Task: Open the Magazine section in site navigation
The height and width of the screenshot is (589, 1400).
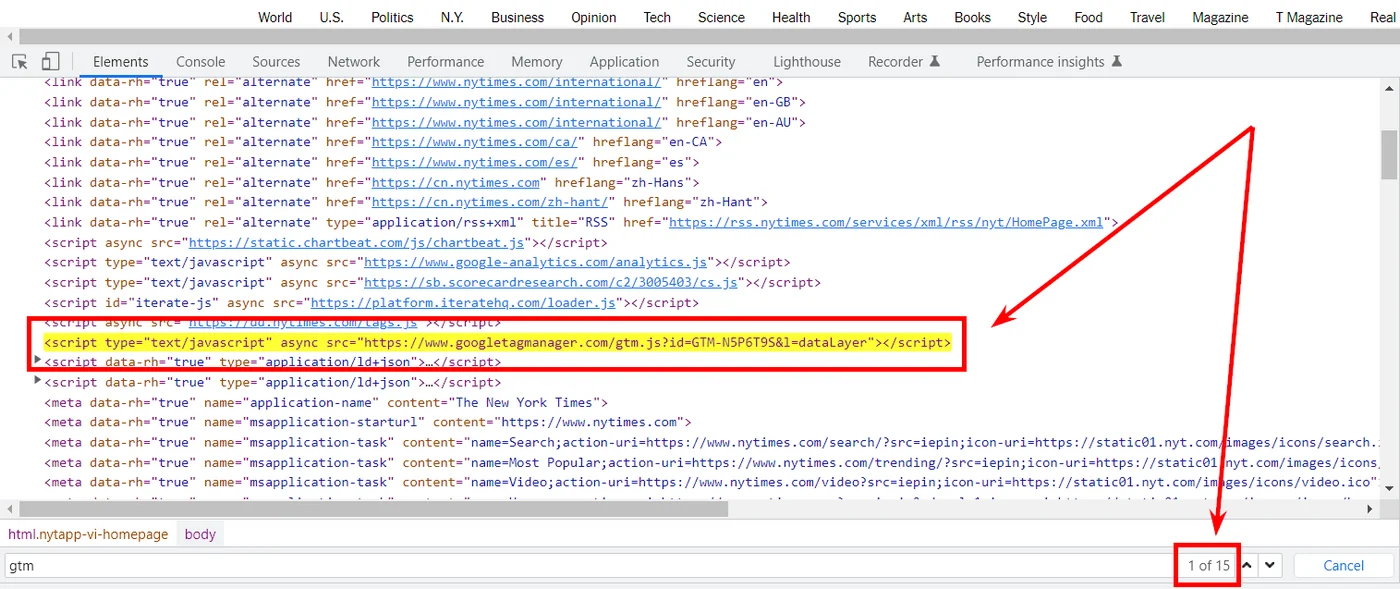Action: [1220, 17]
